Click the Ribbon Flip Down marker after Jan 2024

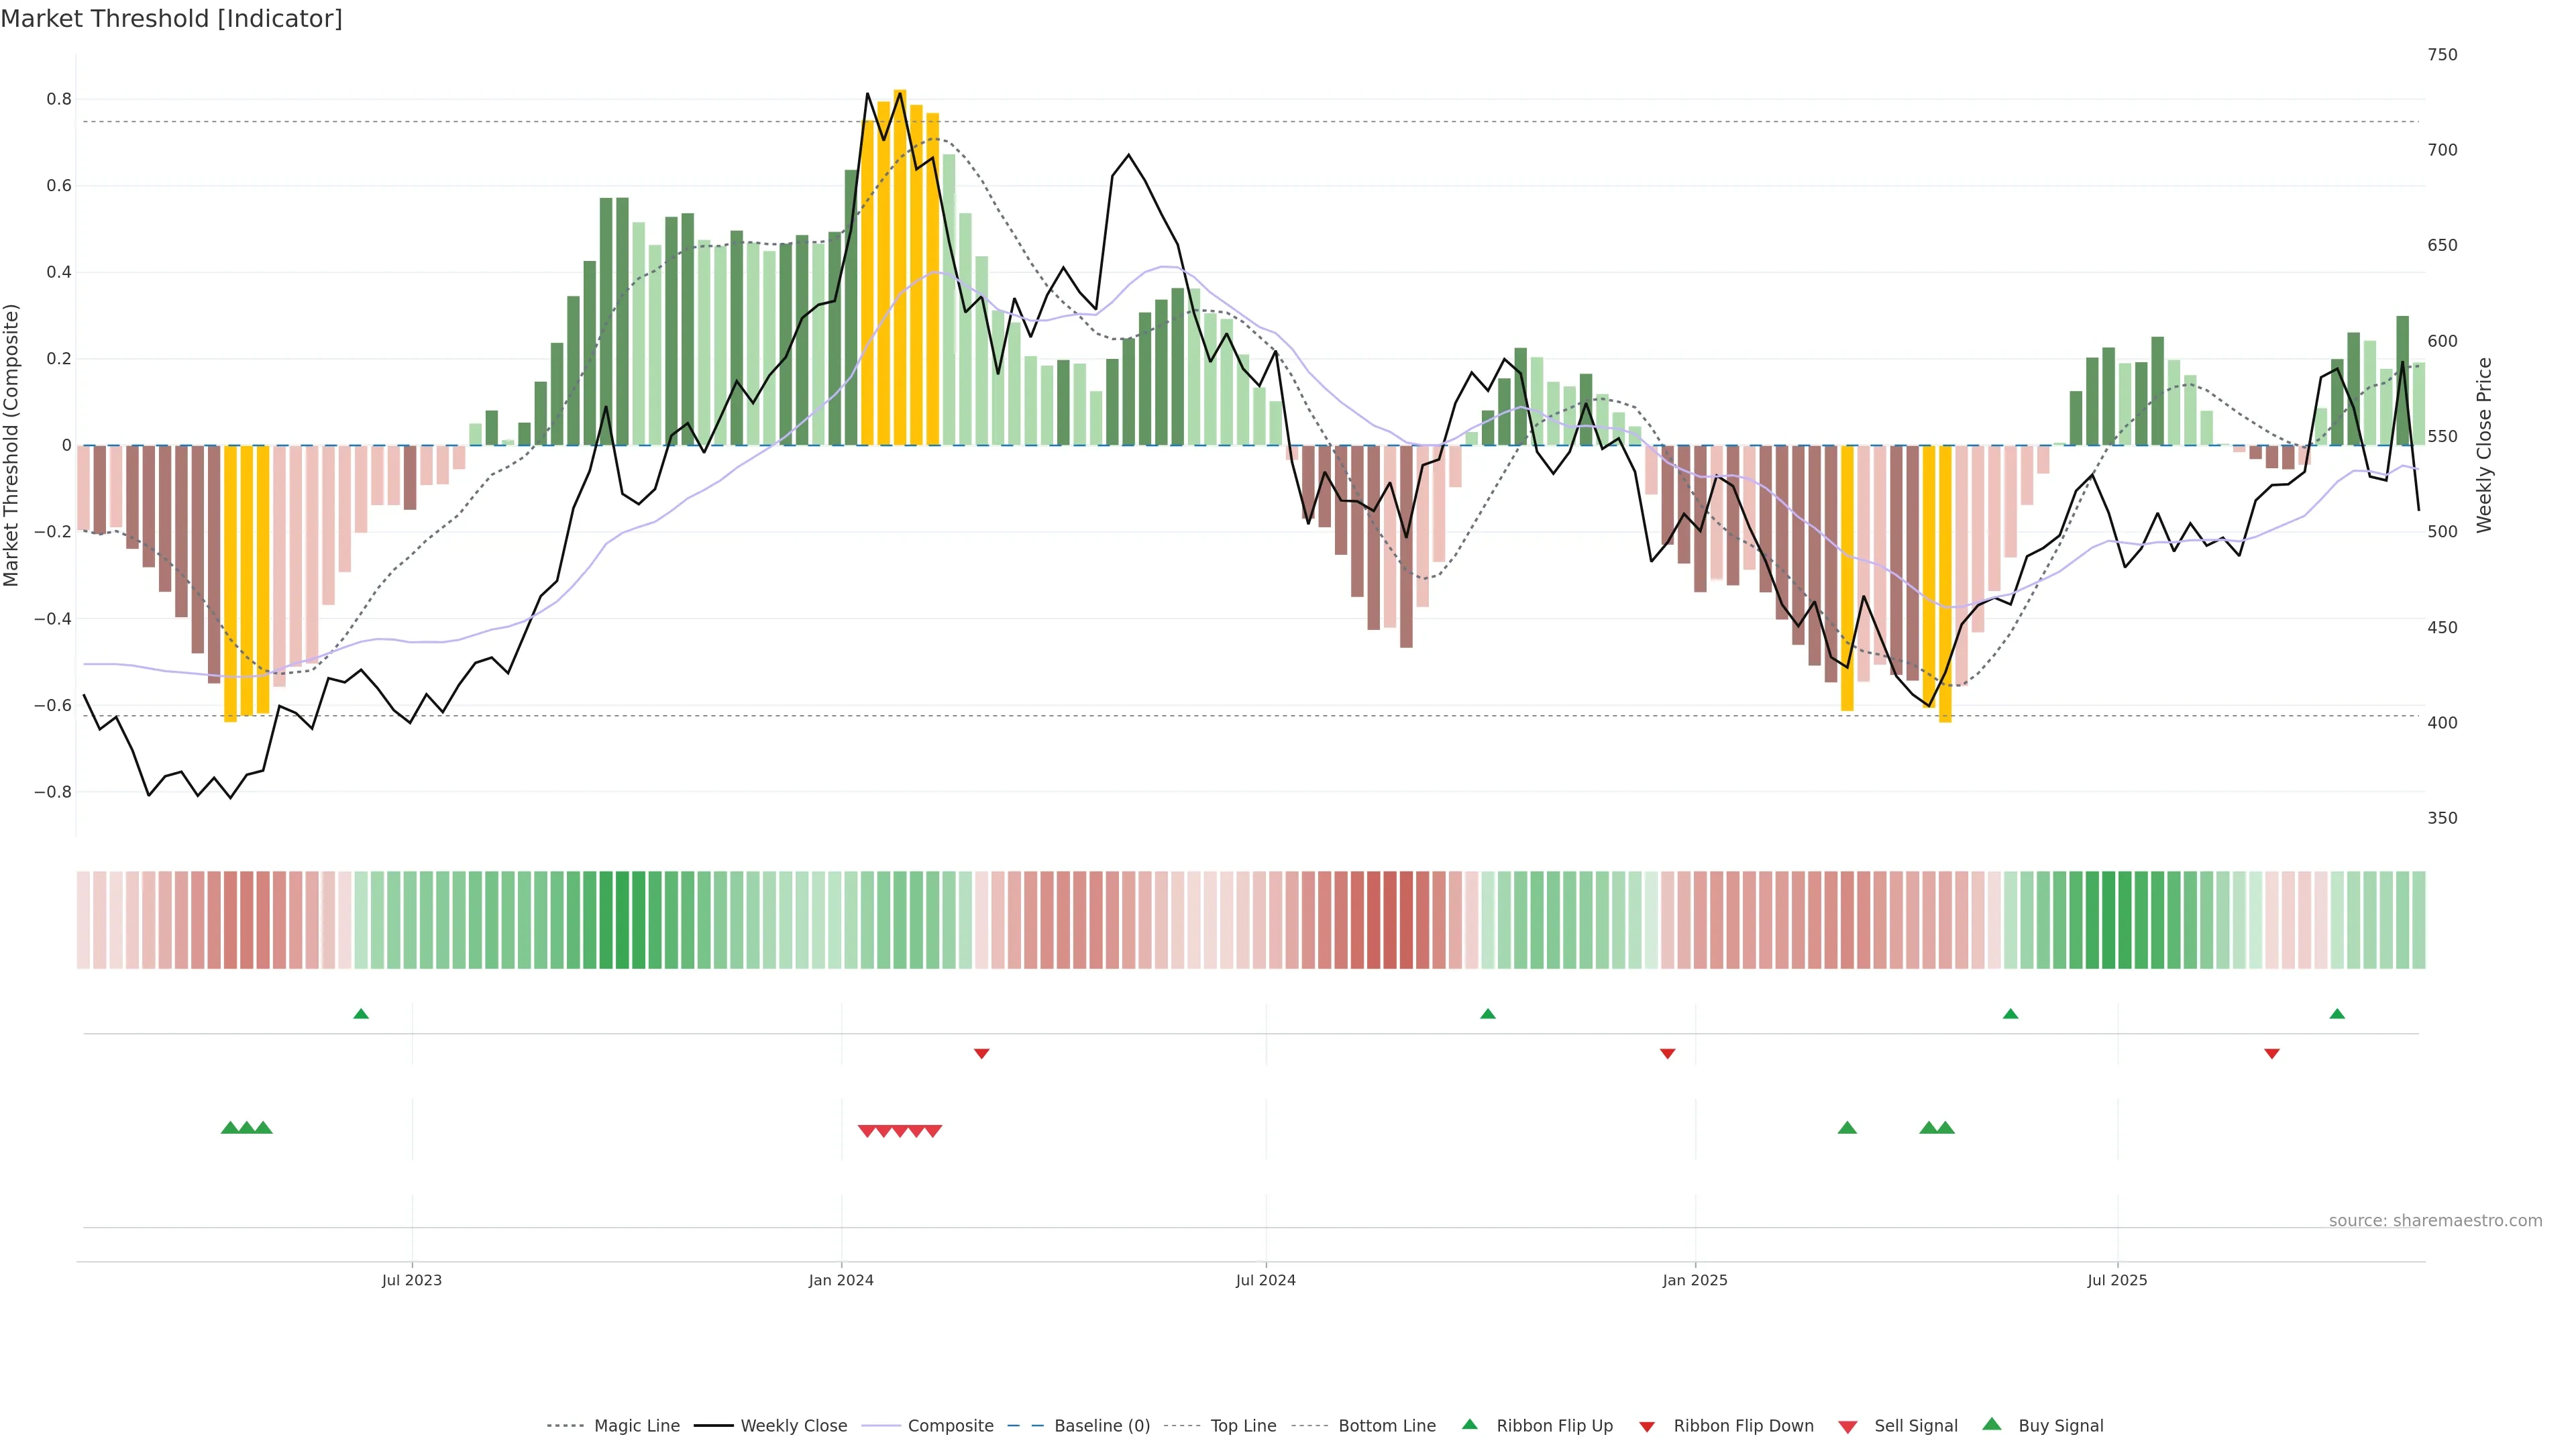click(981, 1054)
